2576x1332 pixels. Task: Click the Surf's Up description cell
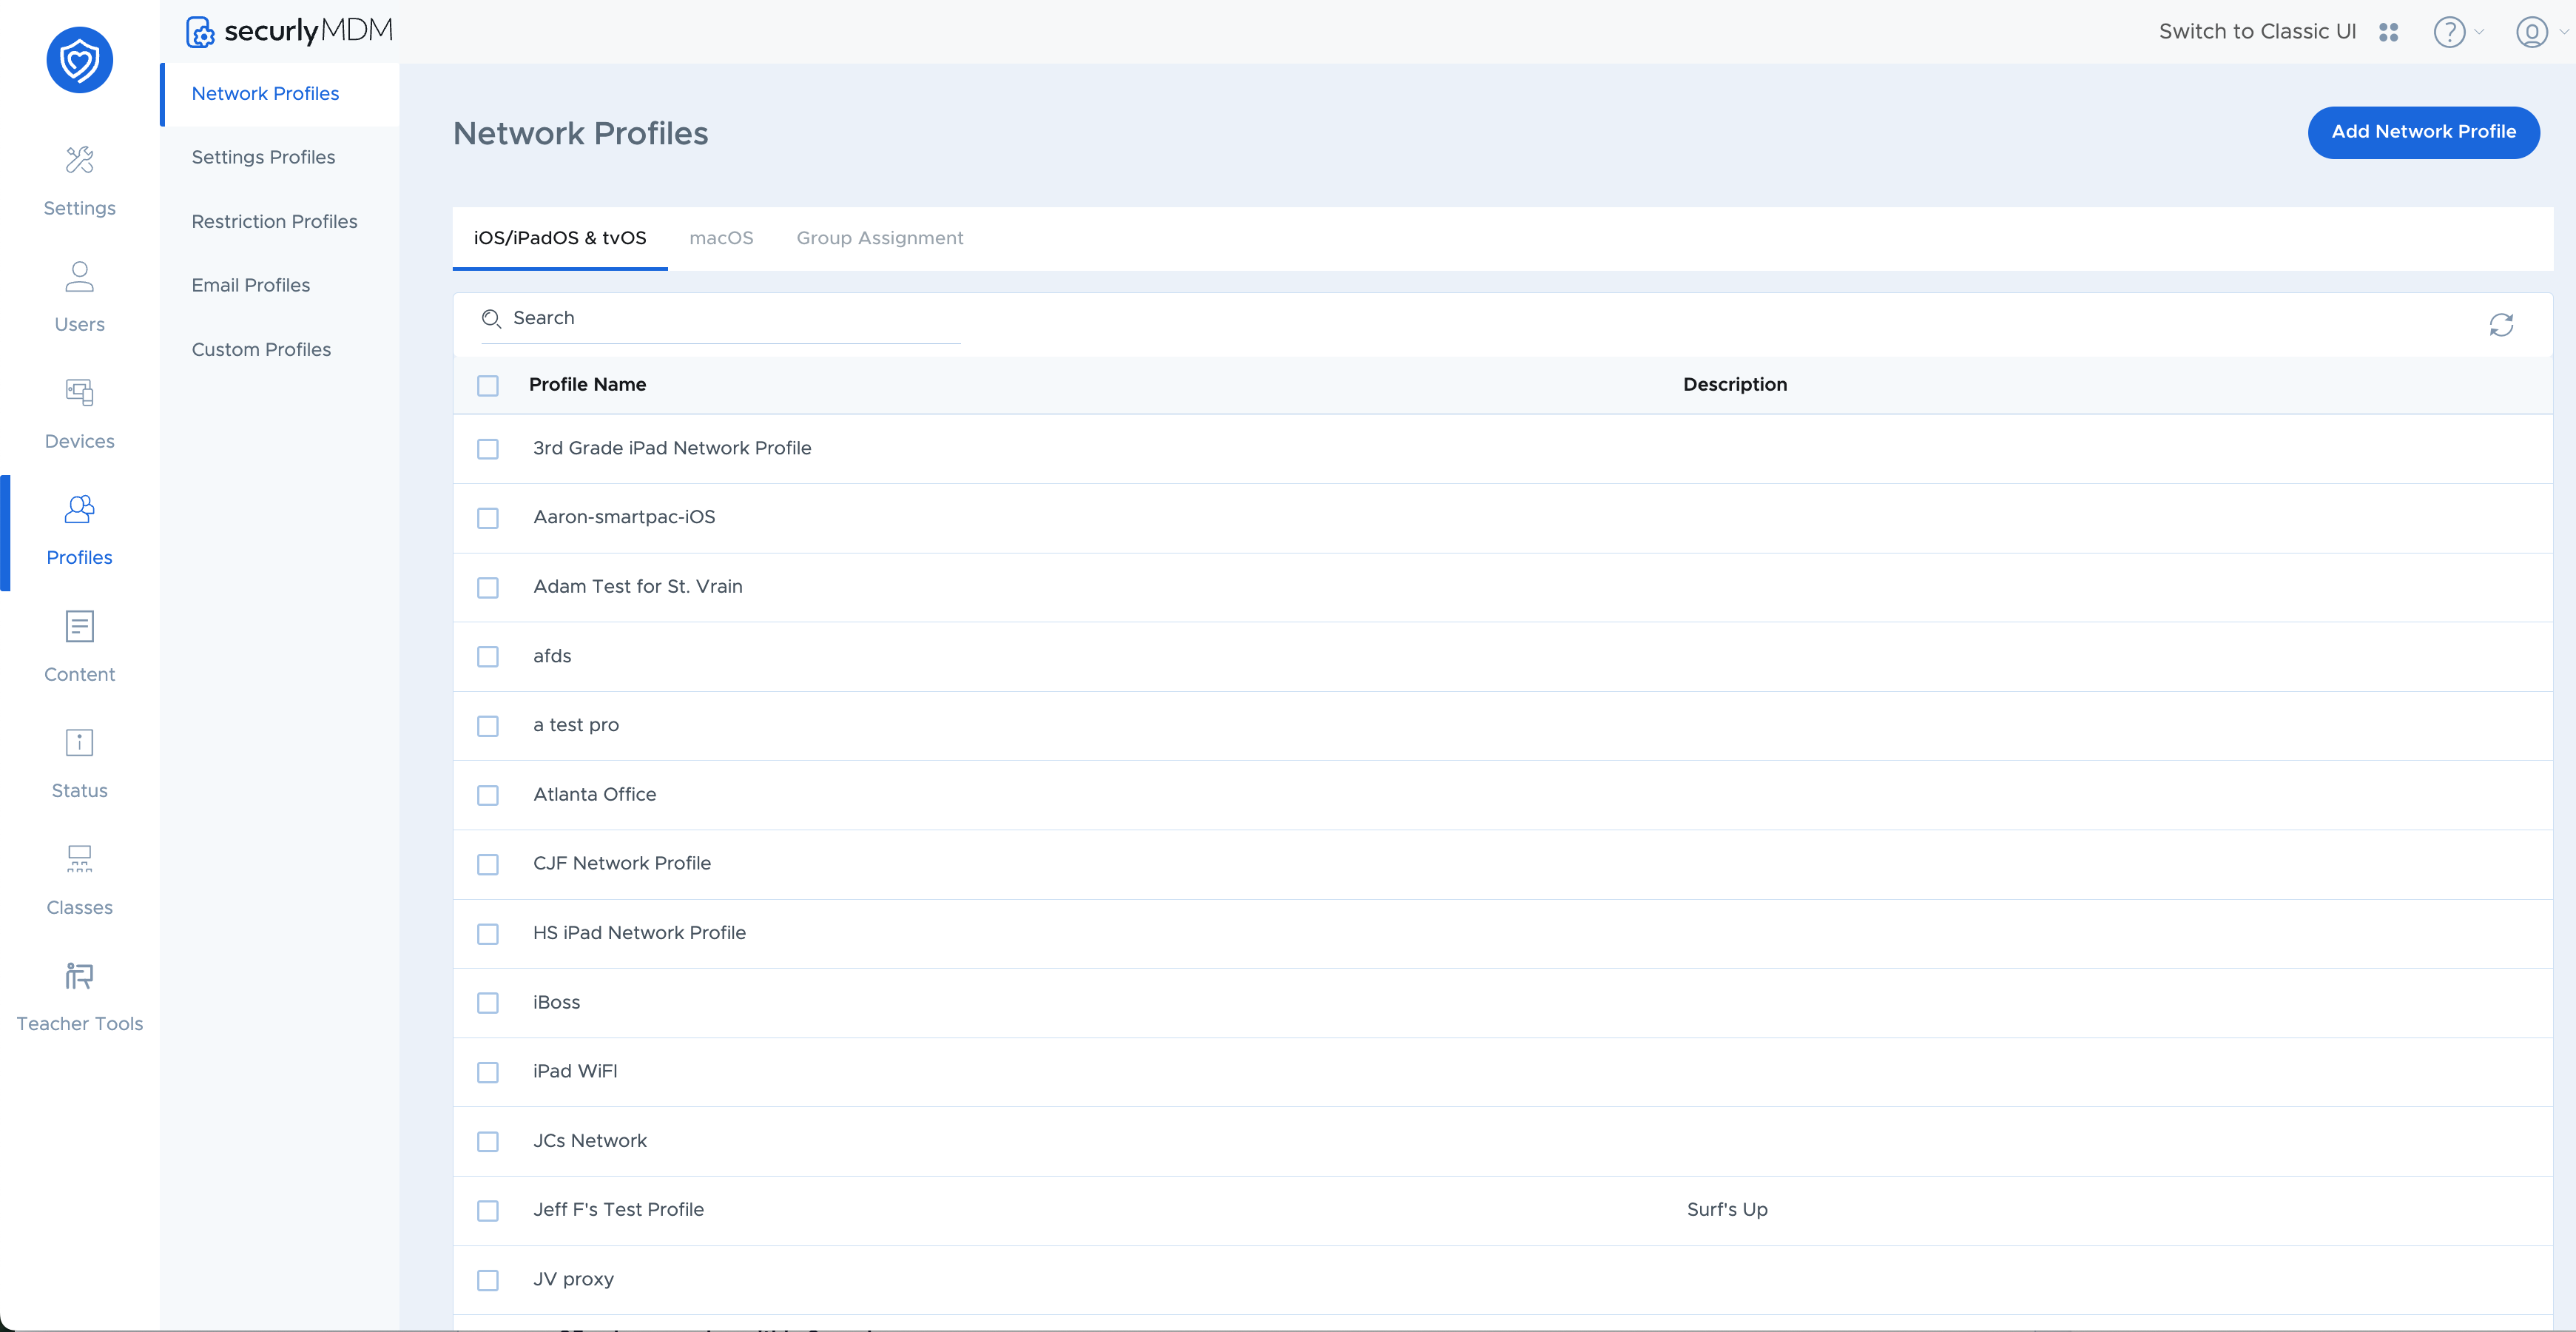(1727, 1210)
